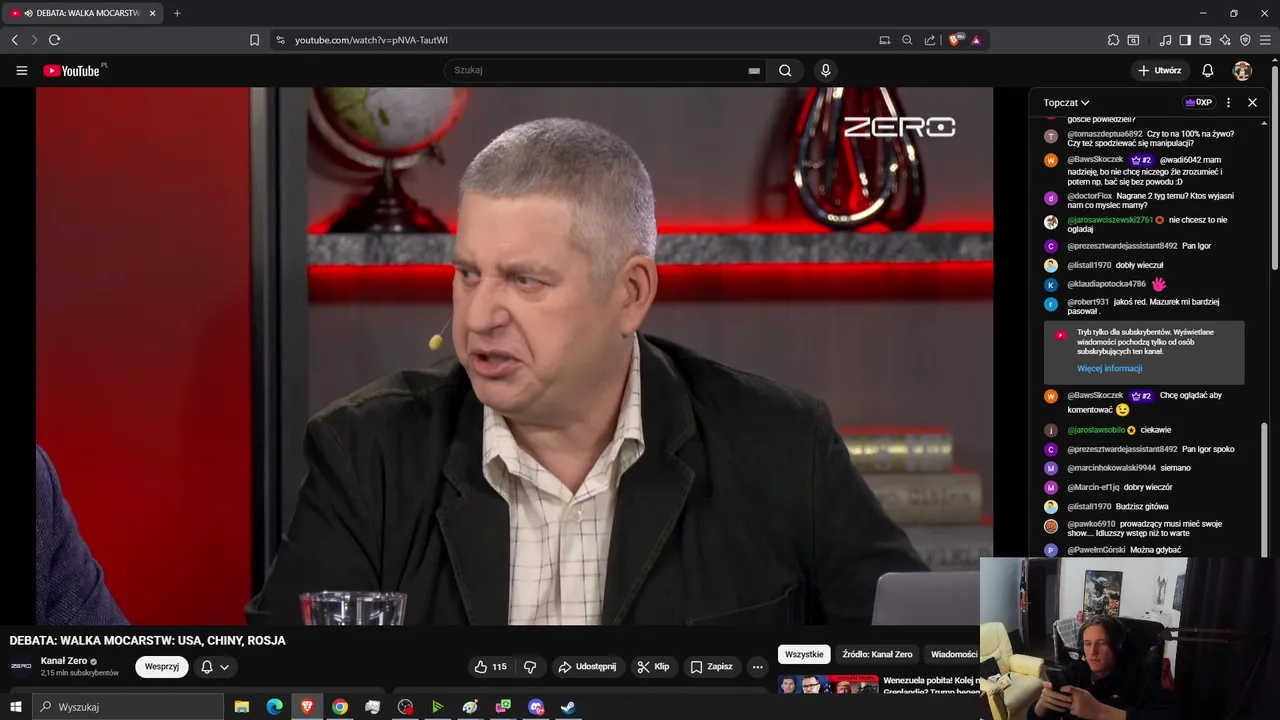
Task: Share this page from address bar
Action: [x=930, y=40]
